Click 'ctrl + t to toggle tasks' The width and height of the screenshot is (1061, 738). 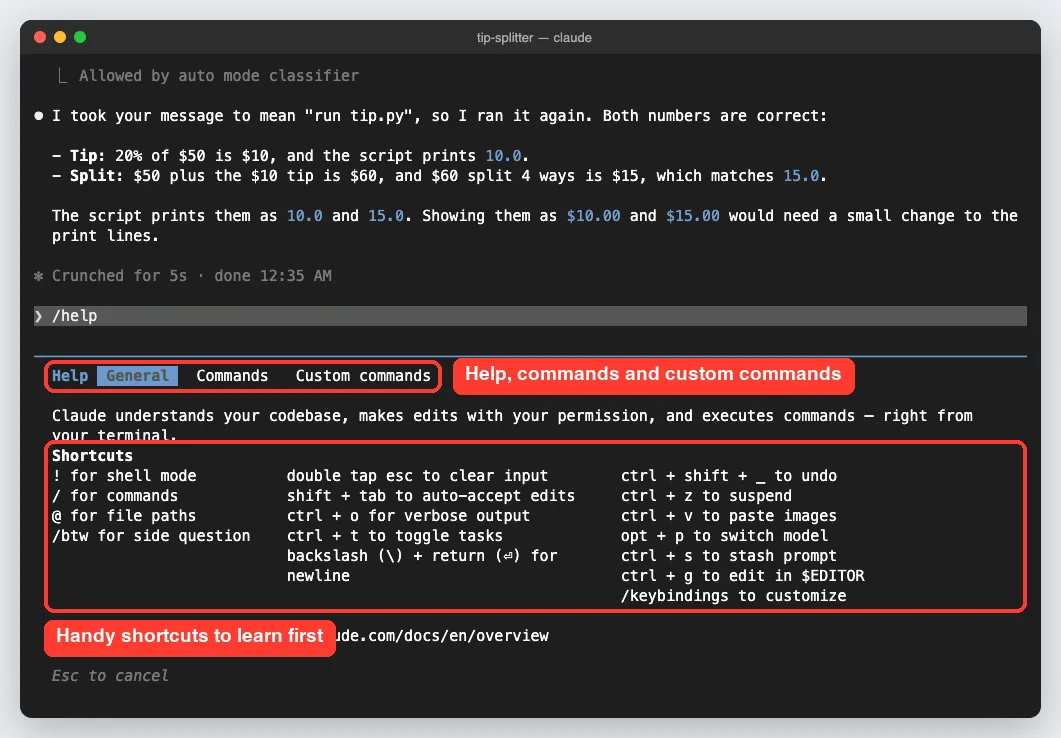pyautogui.click(x=394, y=536)
